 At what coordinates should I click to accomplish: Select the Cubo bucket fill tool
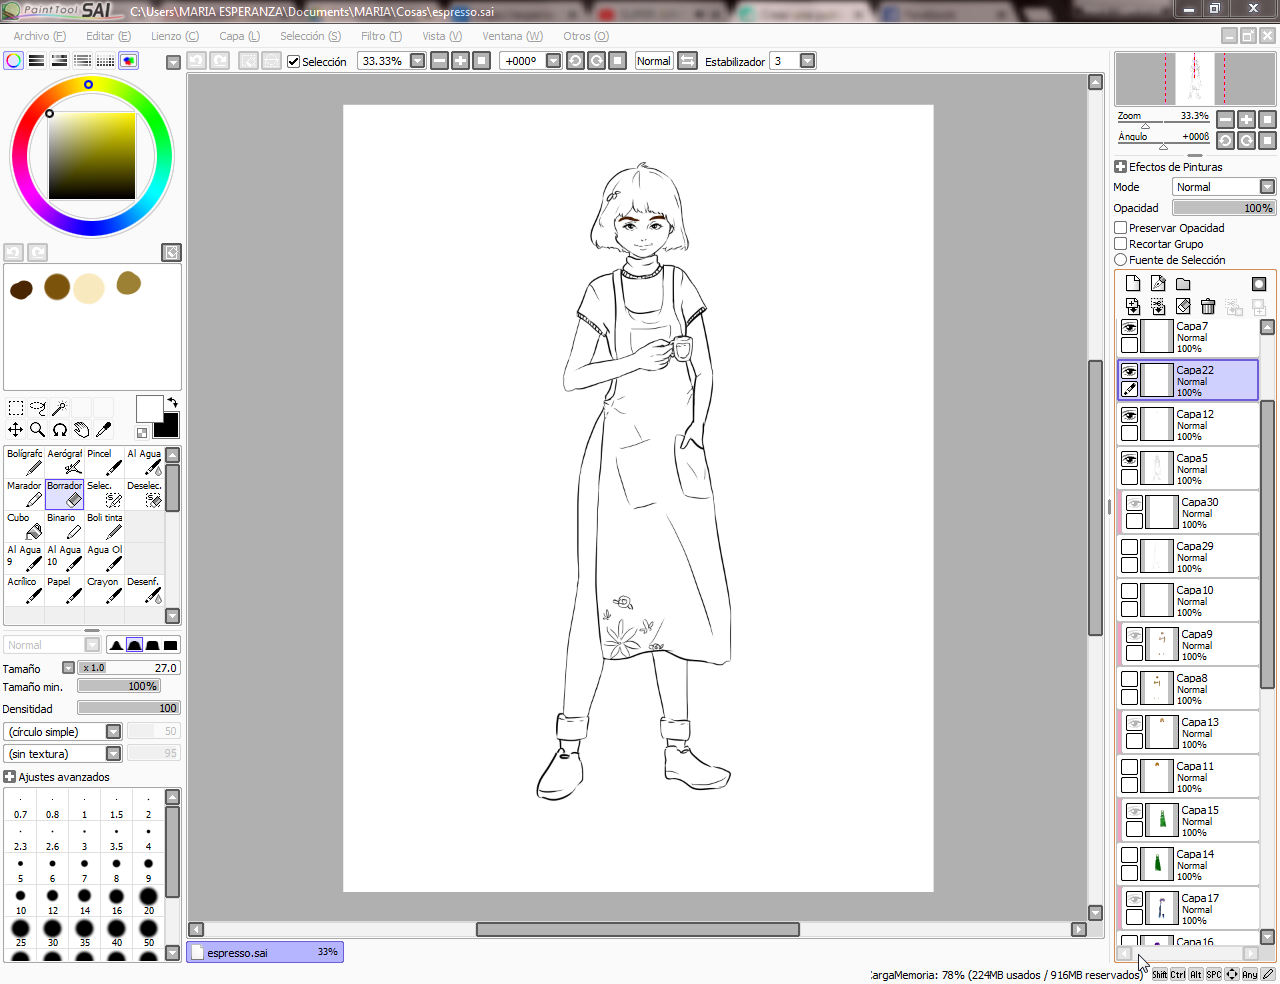24,526
